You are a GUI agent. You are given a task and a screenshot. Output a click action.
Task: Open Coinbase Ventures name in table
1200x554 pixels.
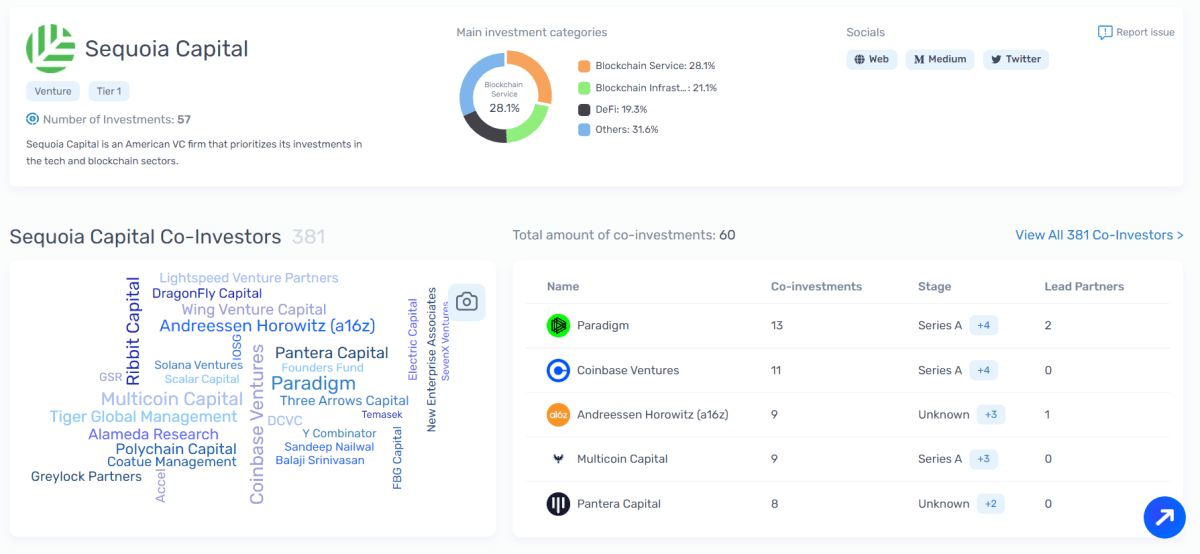(x=628, y=370)
